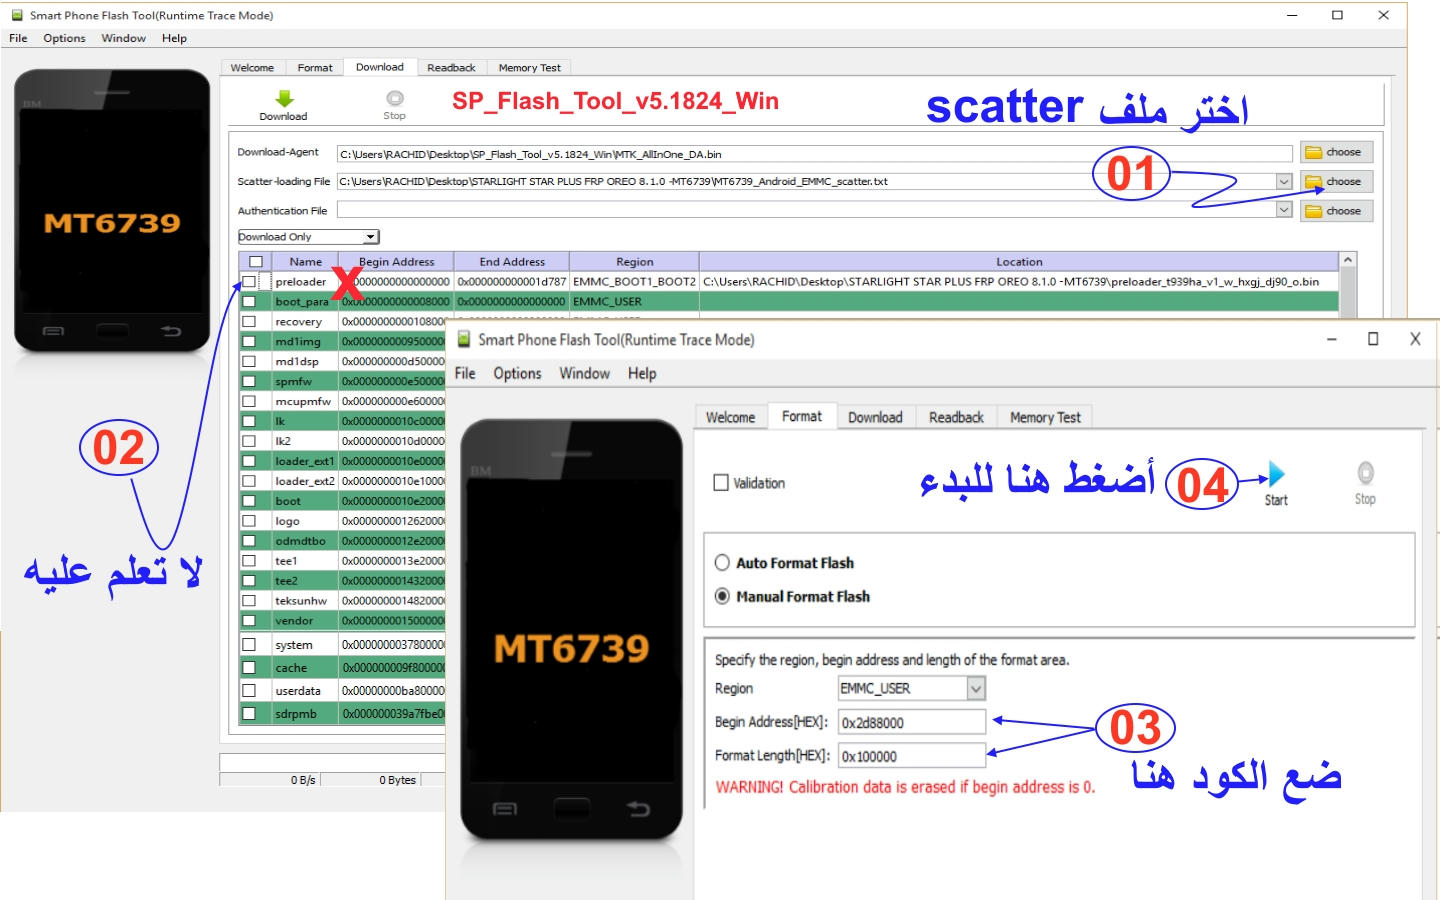Click the Format Length[HEX] input field
Screen dimensions: 1440x900
[911, 756]
